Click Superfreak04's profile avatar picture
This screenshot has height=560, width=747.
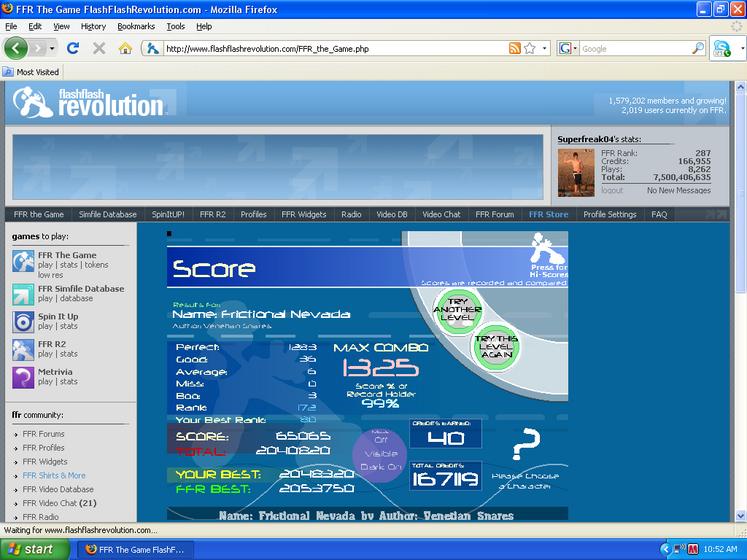click(x=576, y=173)
